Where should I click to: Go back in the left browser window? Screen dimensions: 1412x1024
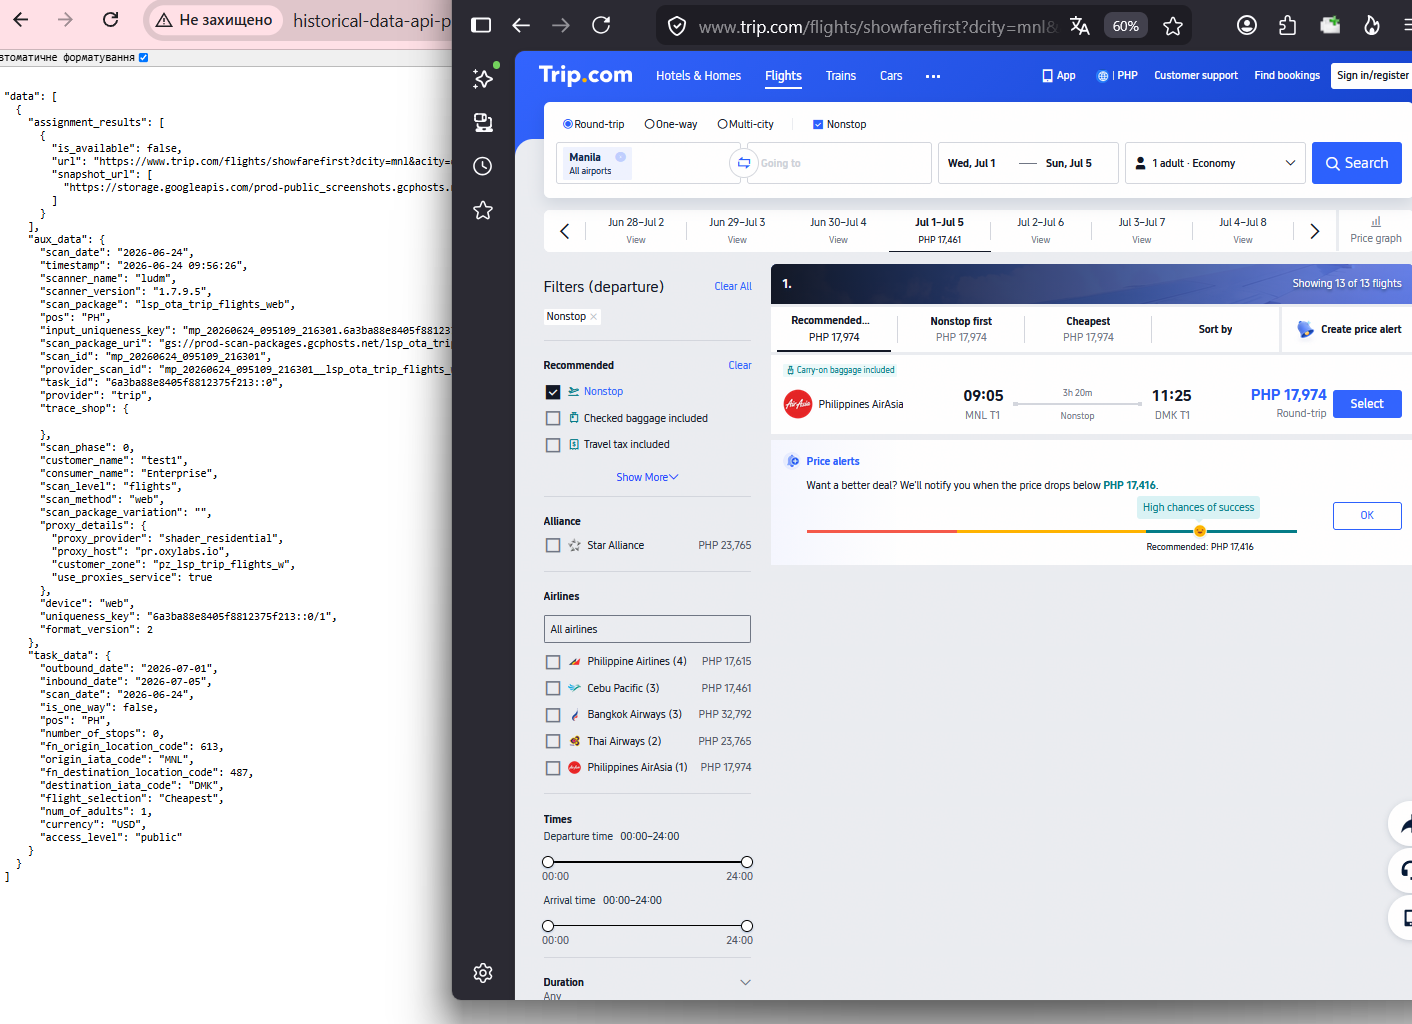tap(21, 19)
